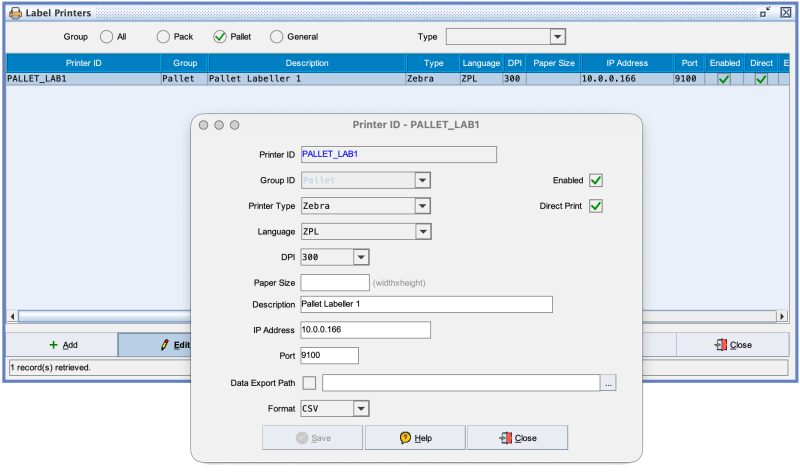Click the Label Printers window printer icon
Image resolution: width=800 pixels, height=476 pixels.
coord(15,13)
